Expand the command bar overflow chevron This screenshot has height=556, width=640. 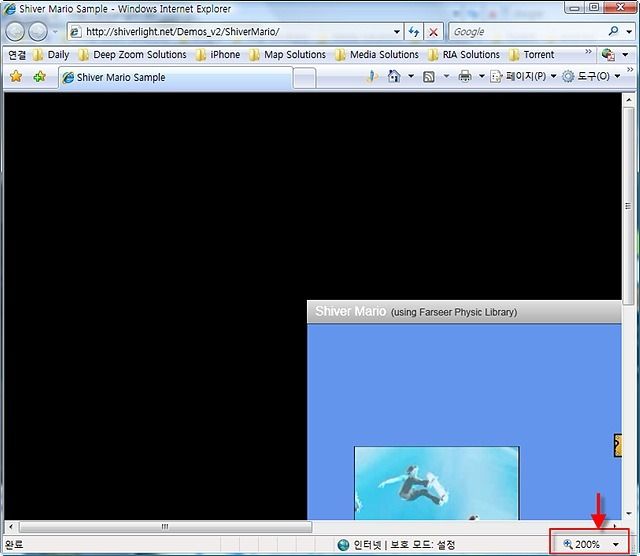[630, 70]
